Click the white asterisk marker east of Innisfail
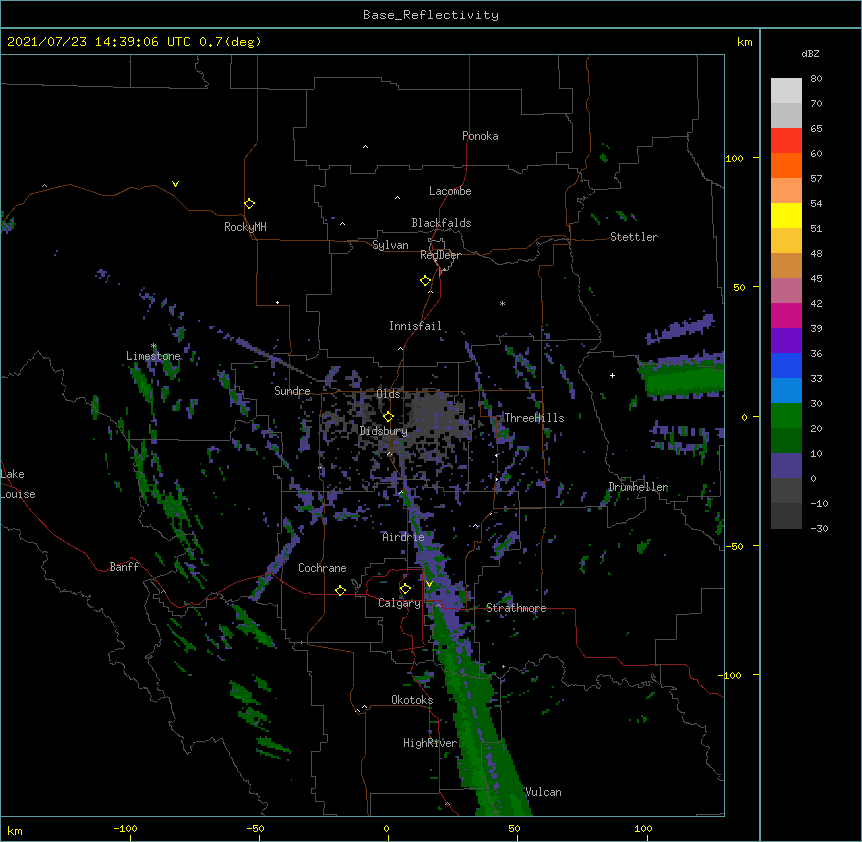This screenshot has width=862, height=842. [x=502, y=303]
